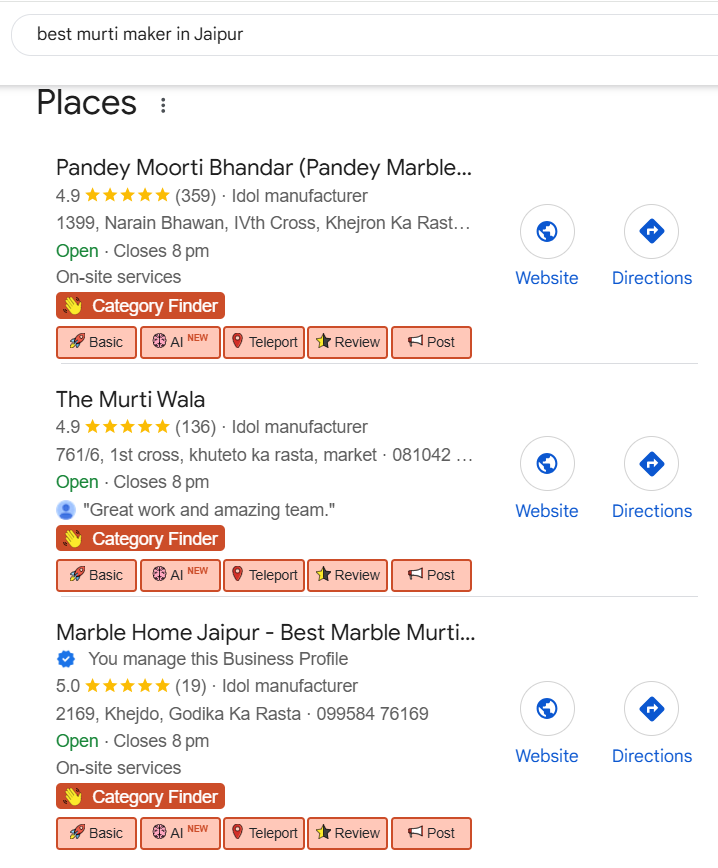
Task: Click Post button under Pandey Moorti Bhandar
Action: coord(430,342)
